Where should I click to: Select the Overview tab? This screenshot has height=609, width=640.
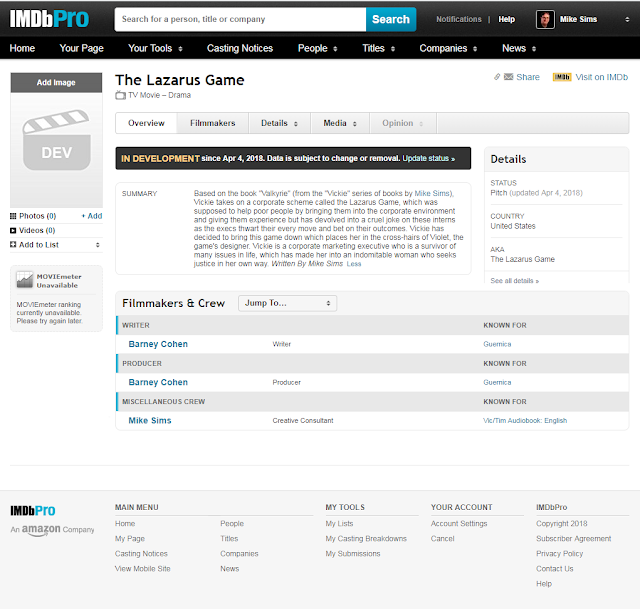(146, 123)
